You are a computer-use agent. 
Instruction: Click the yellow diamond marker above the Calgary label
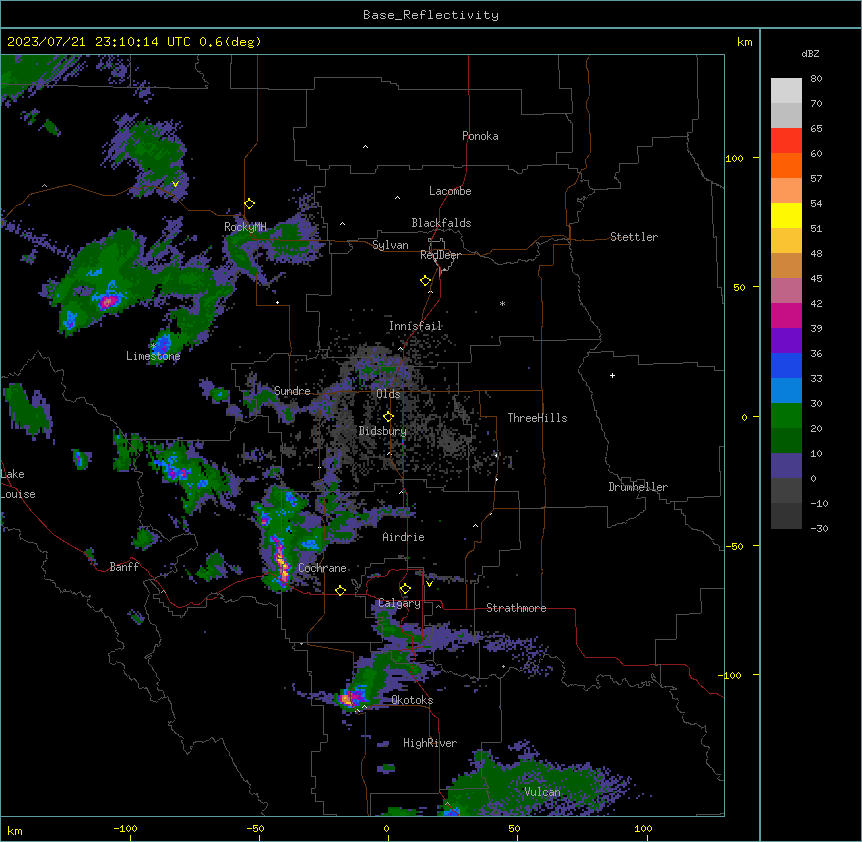tap(405, 589)
